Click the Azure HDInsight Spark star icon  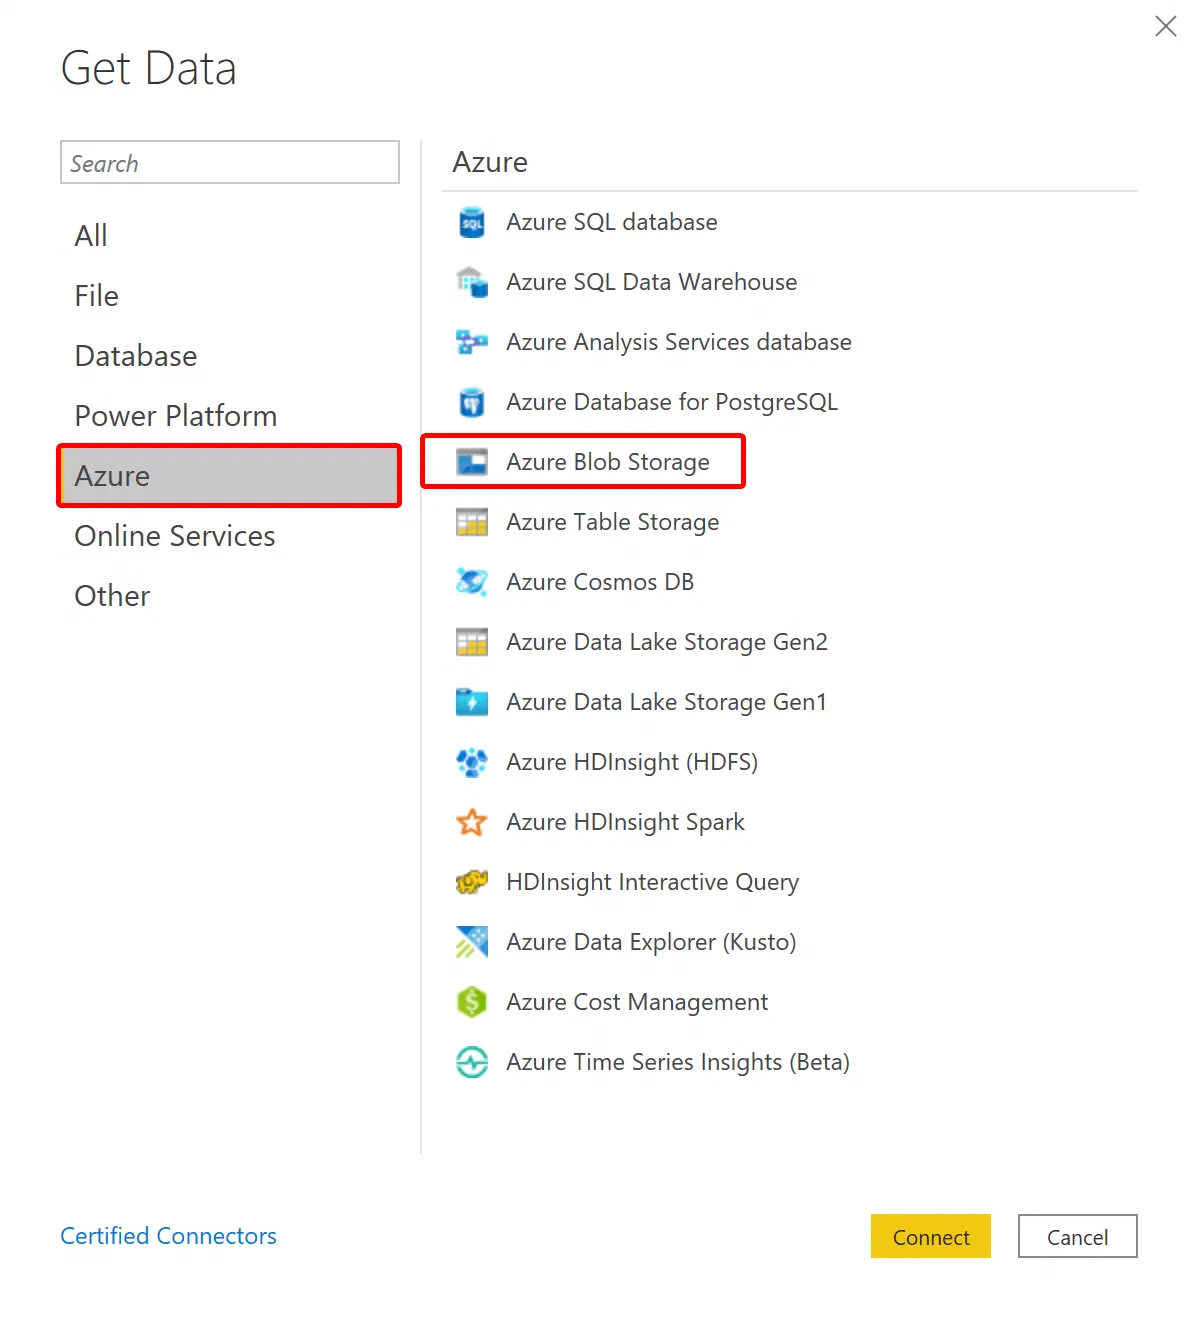pos(471,822)
